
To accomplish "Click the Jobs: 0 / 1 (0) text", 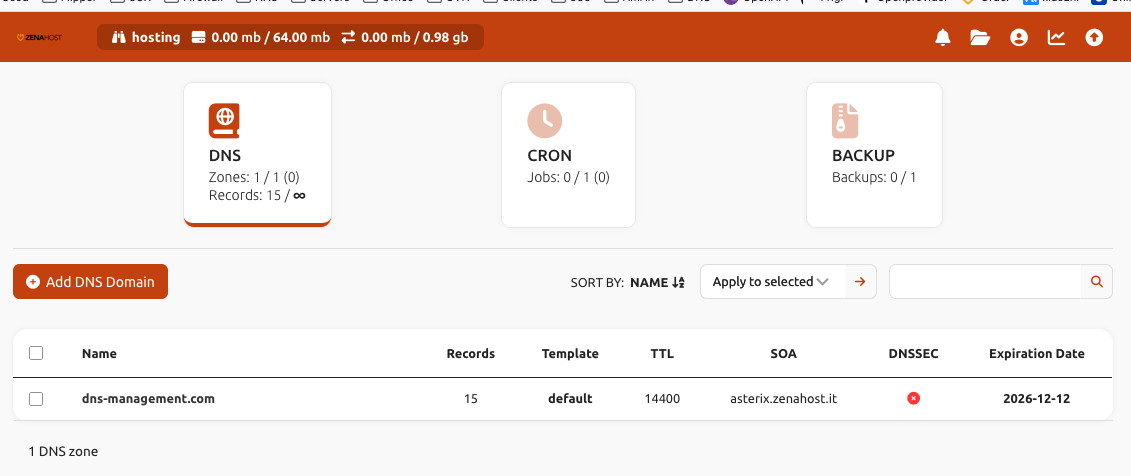I will (568, 177).
